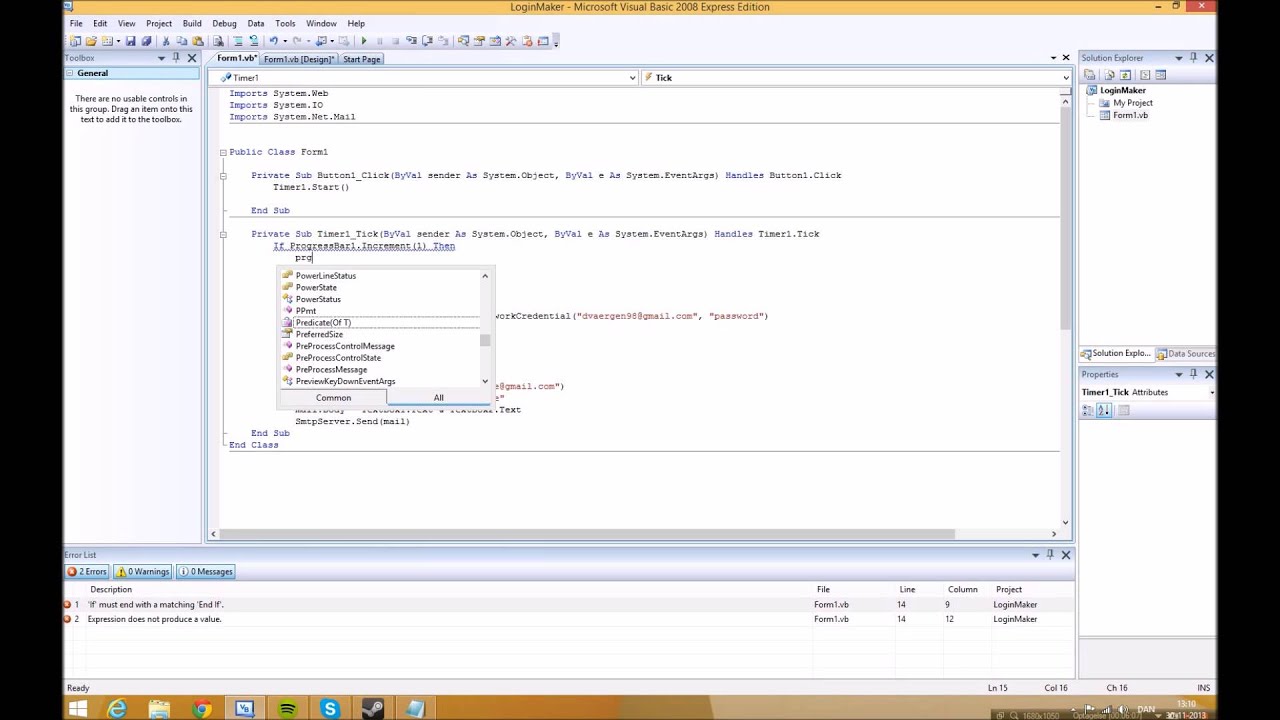Image resolution: width=1280 pixels, height=720 pixels.
Task: Toggle the 0 Messages filter
Action: click(205, 572)
